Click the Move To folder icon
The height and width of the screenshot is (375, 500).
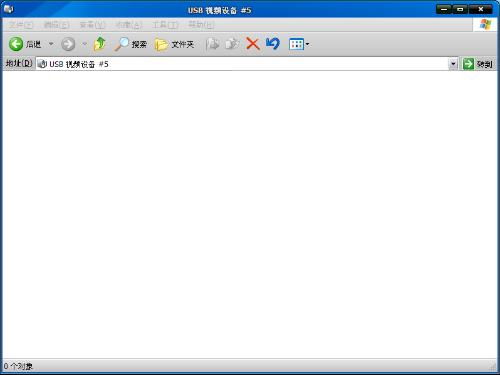212,44
